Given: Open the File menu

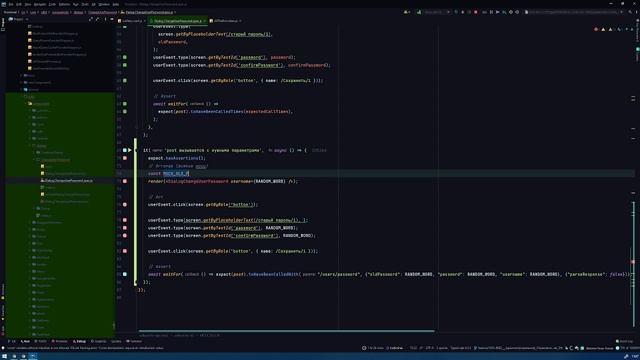Looking at the screenshot, I should click(x=11, y=4).
